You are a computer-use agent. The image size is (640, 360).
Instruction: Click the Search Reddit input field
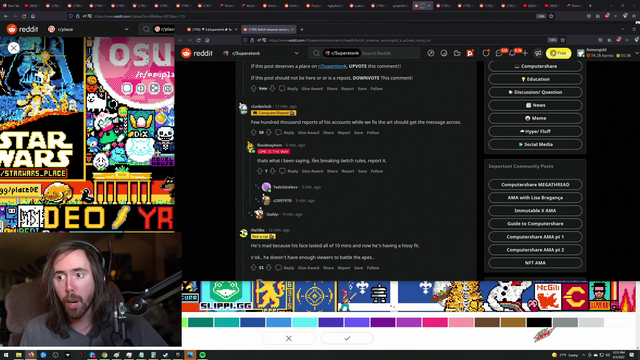(x=389, y=53)
